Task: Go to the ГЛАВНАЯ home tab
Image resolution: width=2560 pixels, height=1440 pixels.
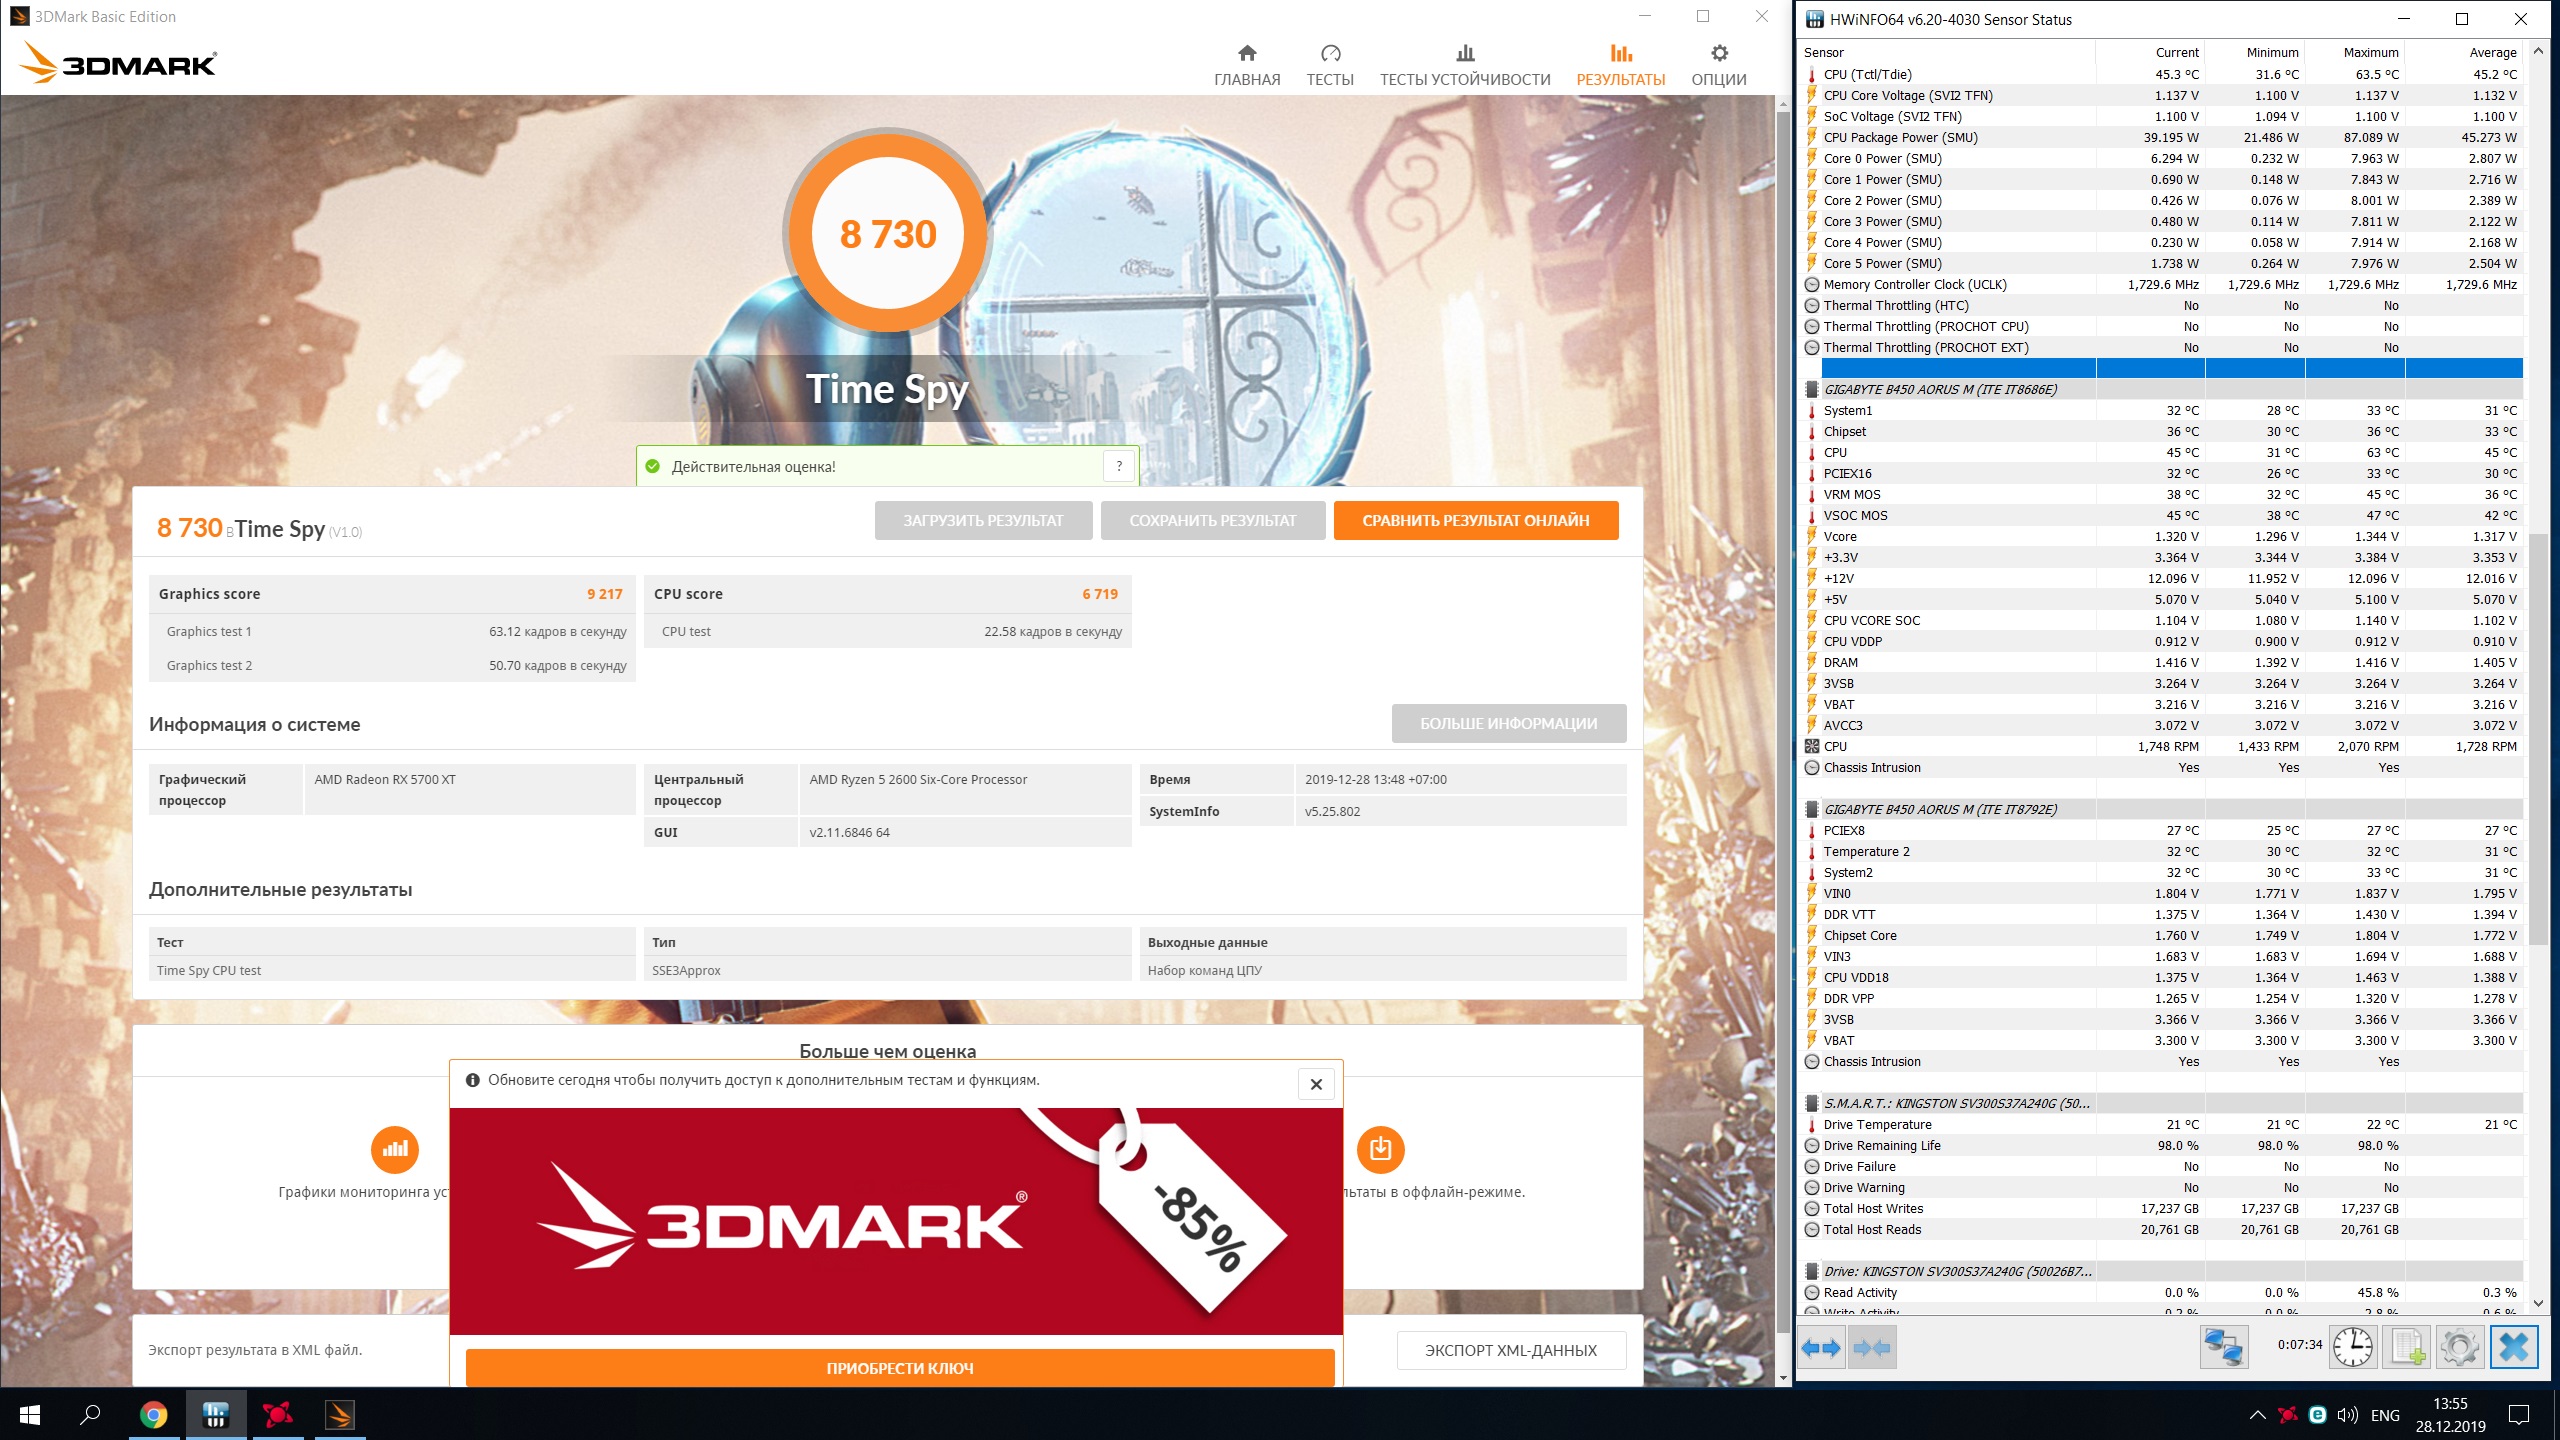Action: pos(1247,65)
